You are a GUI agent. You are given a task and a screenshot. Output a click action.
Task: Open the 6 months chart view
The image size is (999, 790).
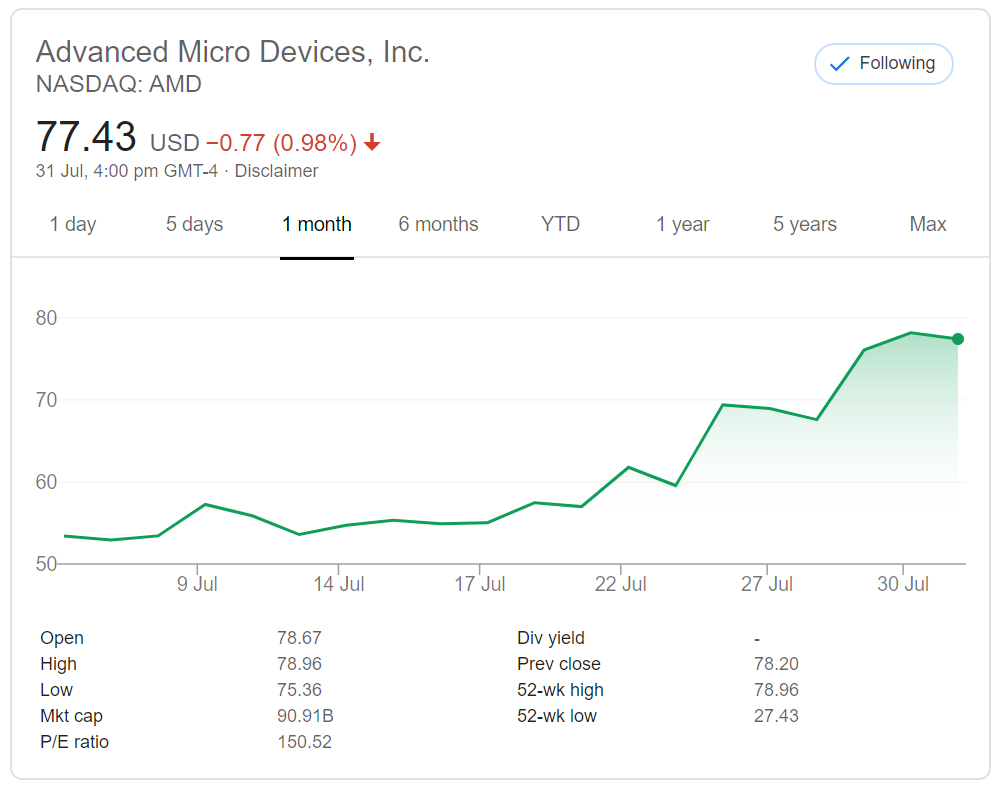[438, 224]
